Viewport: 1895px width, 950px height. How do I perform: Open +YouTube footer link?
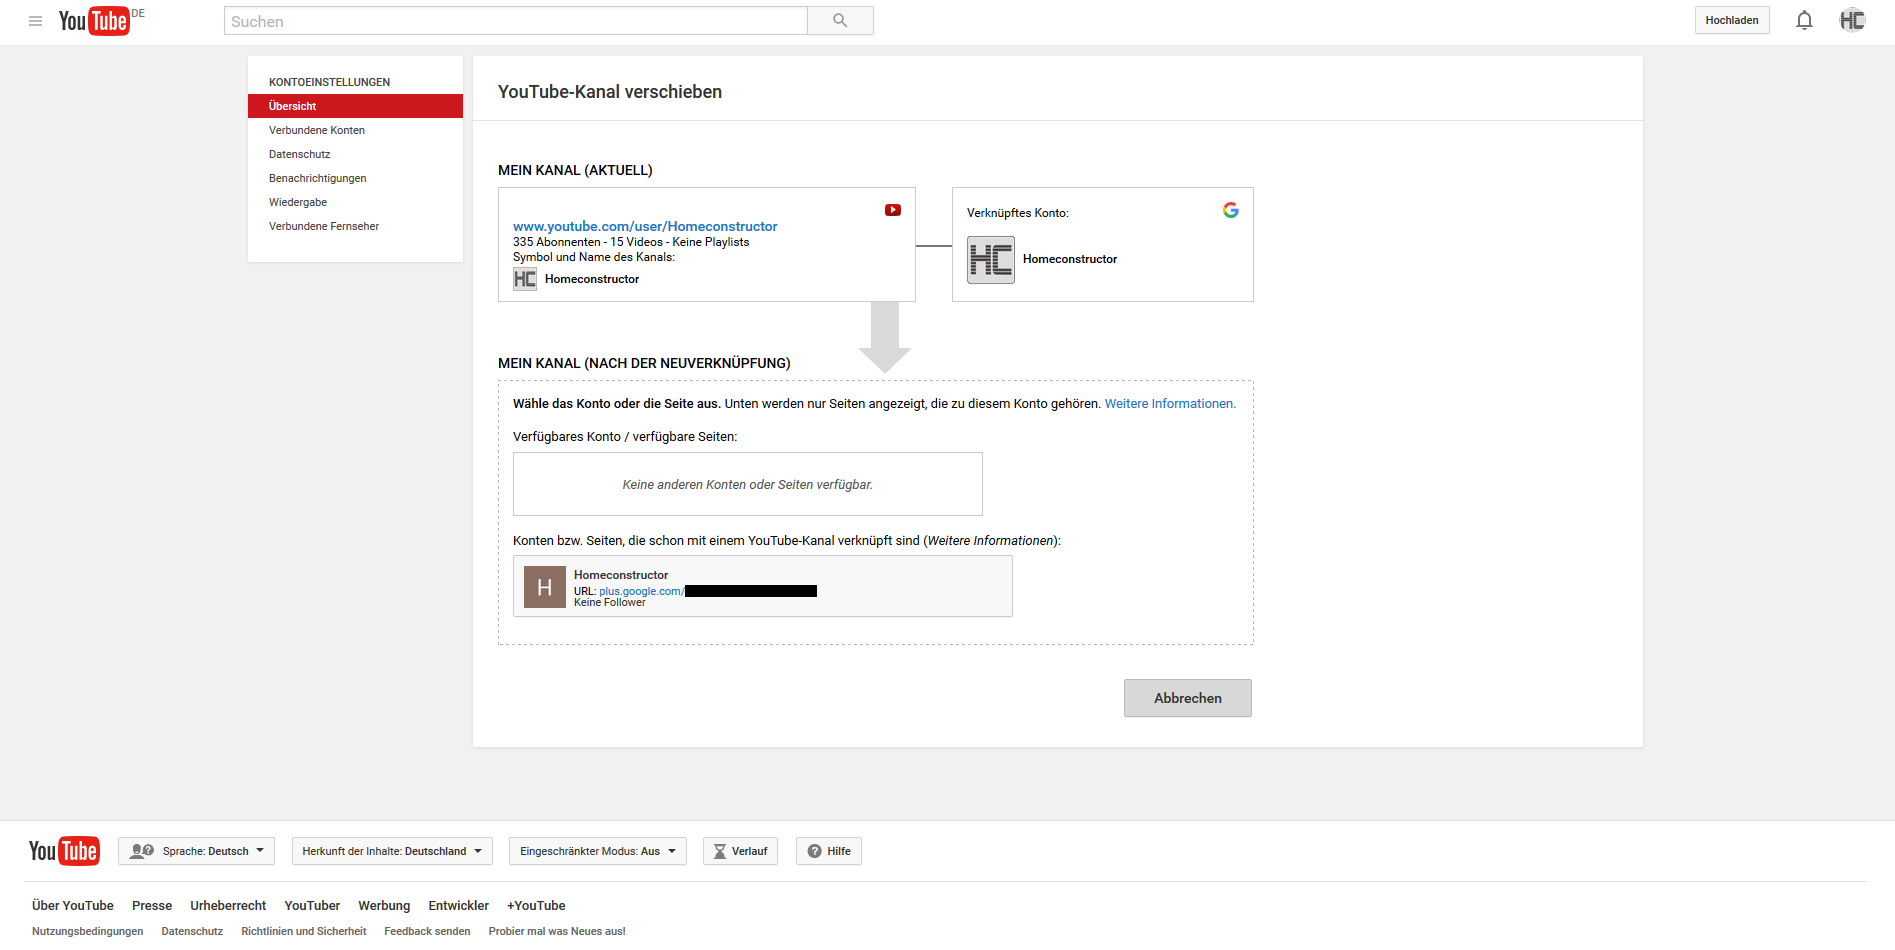point(536,906)
